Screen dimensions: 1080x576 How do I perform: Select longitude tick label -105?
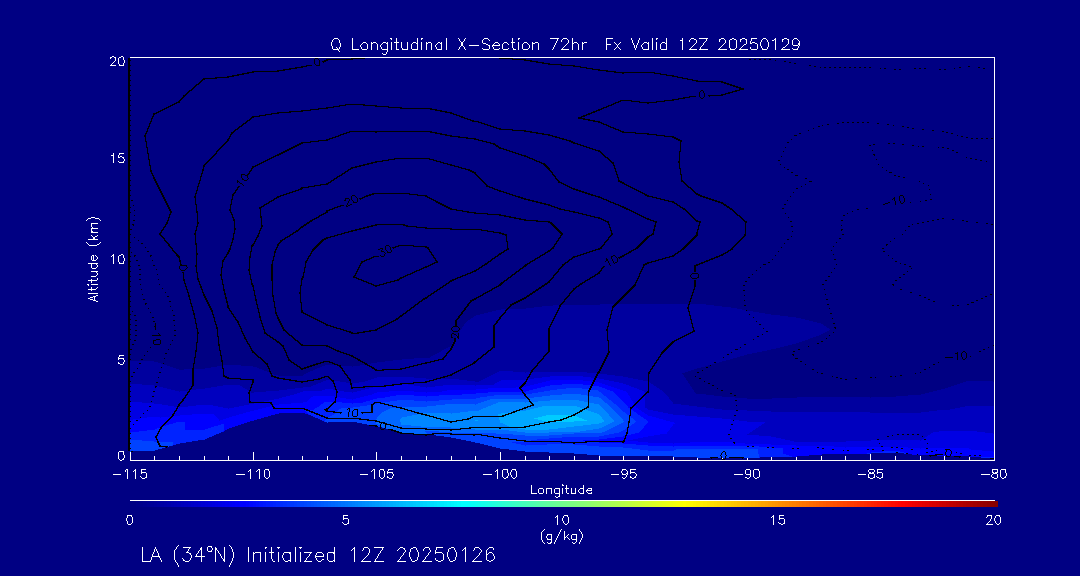377,475
